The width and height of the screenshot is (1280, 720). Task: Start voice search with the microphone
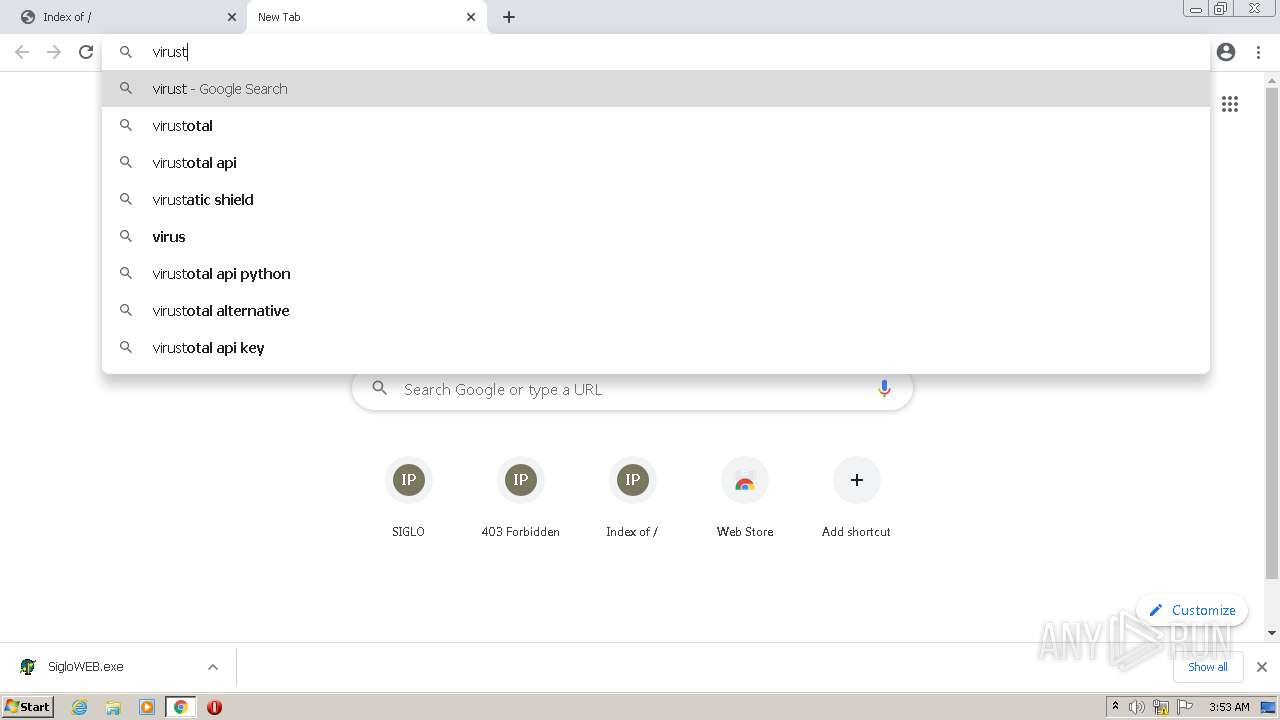[884, 389]
